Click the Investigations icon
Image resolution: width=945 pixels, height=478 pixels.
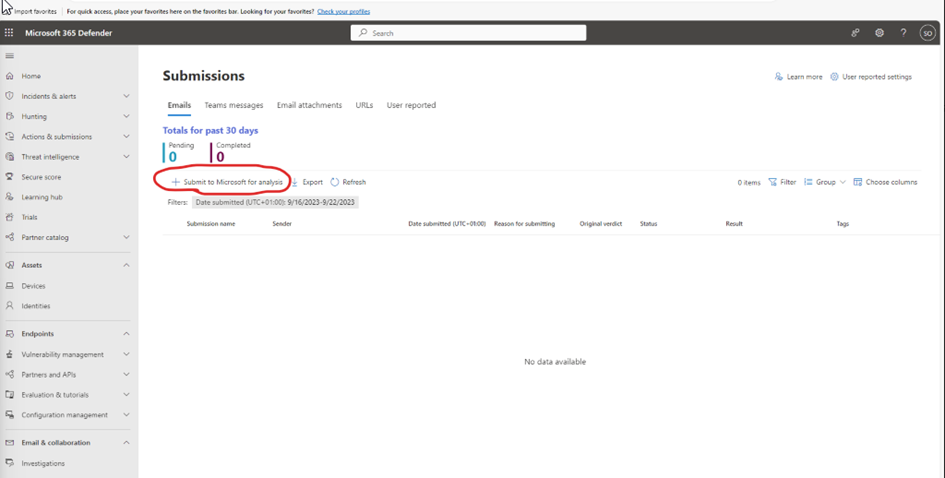click(x=9, y=463)
